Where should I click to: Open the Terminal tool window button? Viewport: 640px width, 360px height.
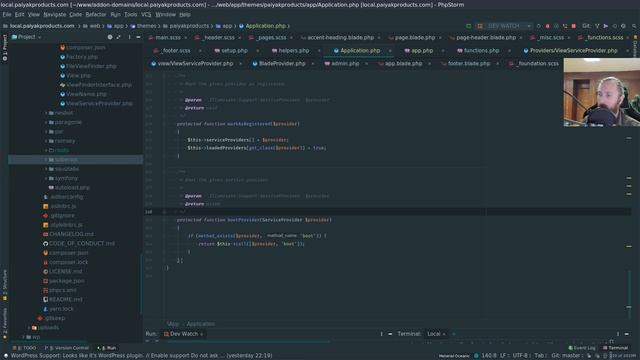(616, 348)
